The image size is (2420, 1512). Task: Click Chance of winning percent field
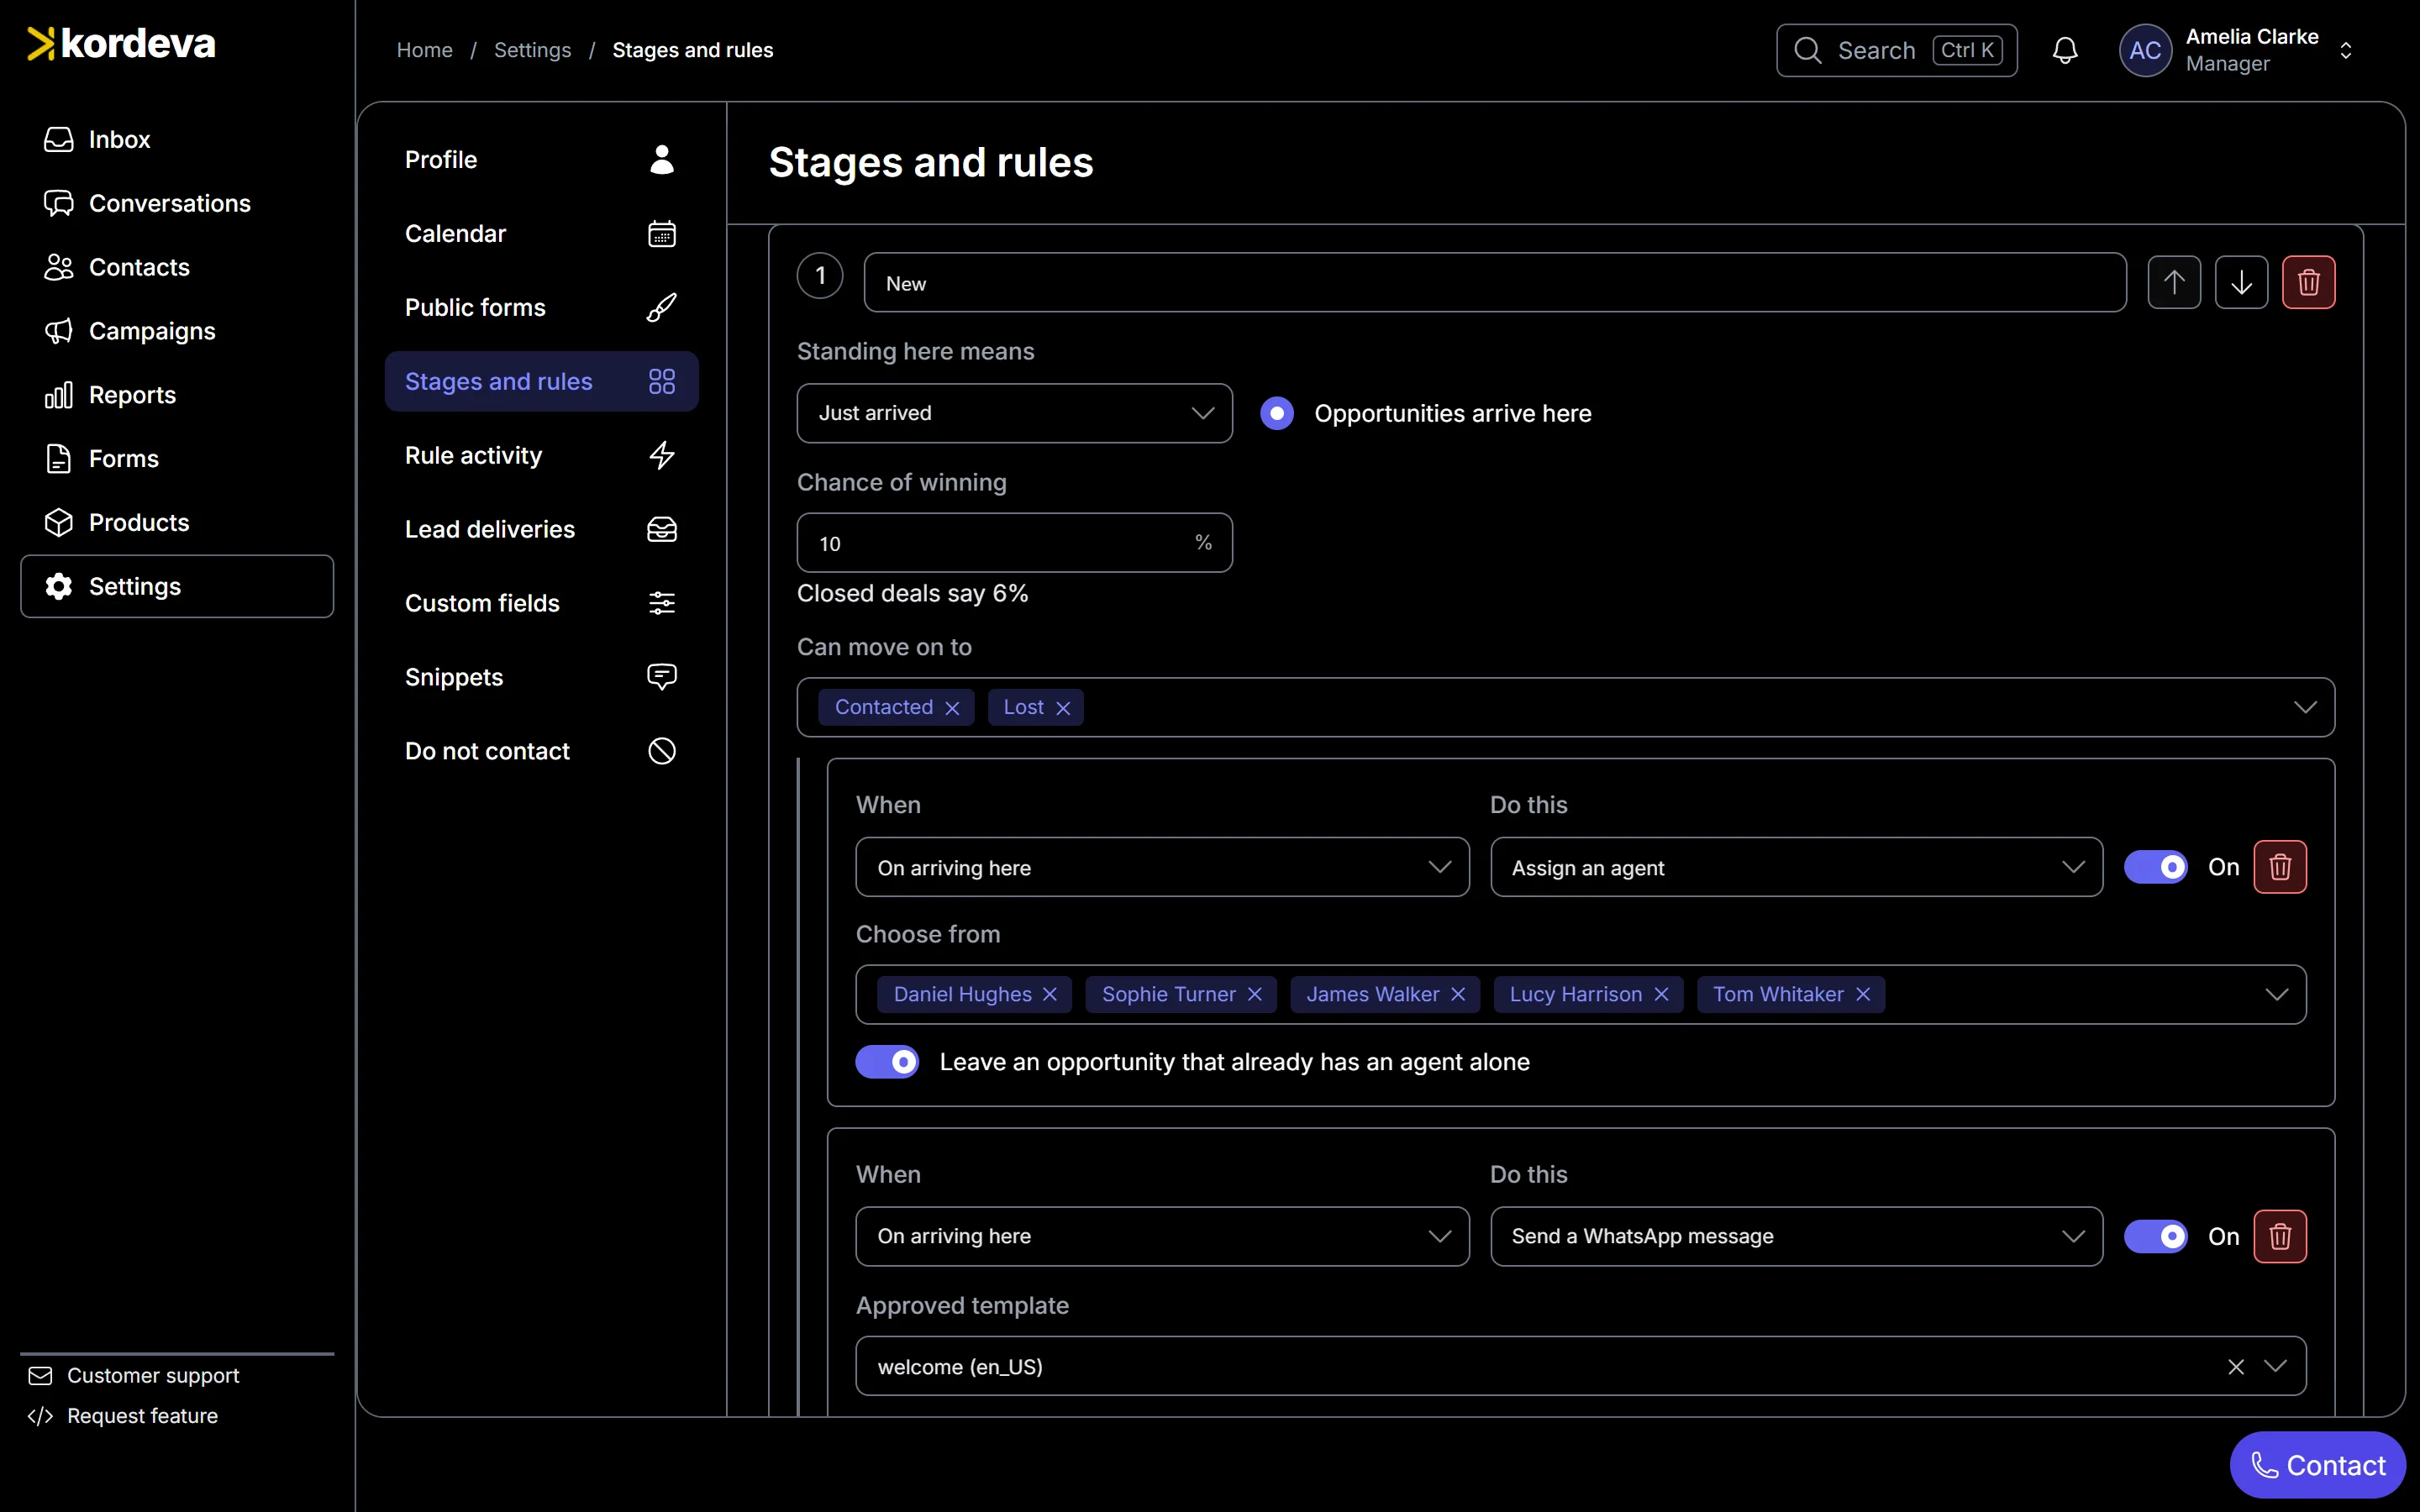[x=1014, y=543]
